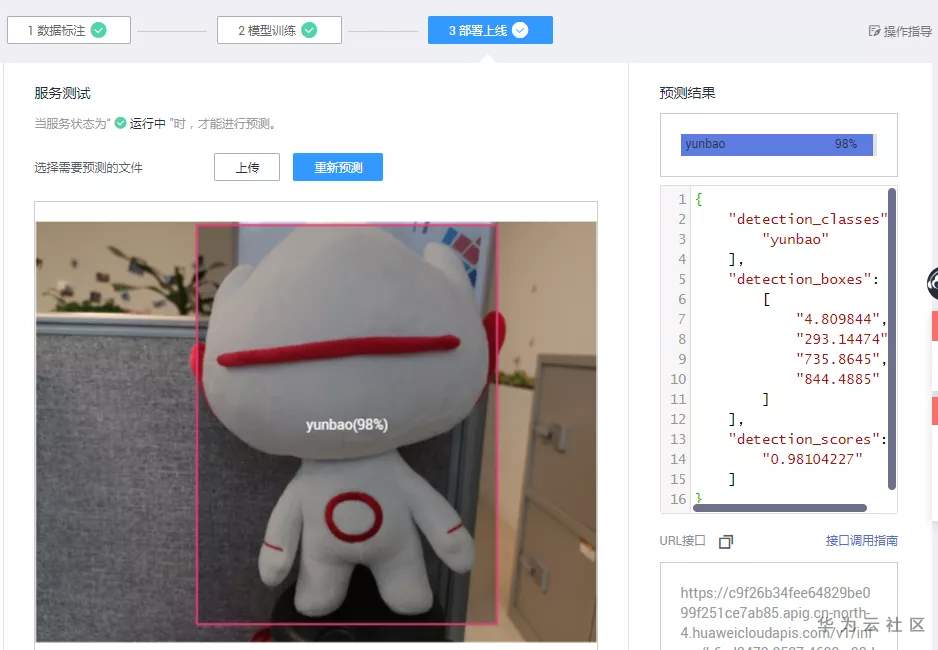The height and width of the screenshot is (650, 938).
Task: Click the 操作指导 edit icon
Action: [874, 30]
